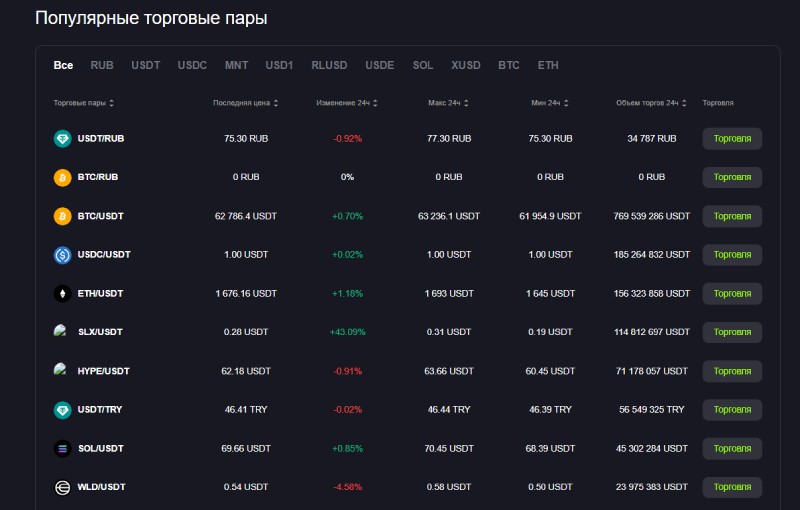
Task: Open Торговля button for HYPE/USDT
Action: click(732, 371)
